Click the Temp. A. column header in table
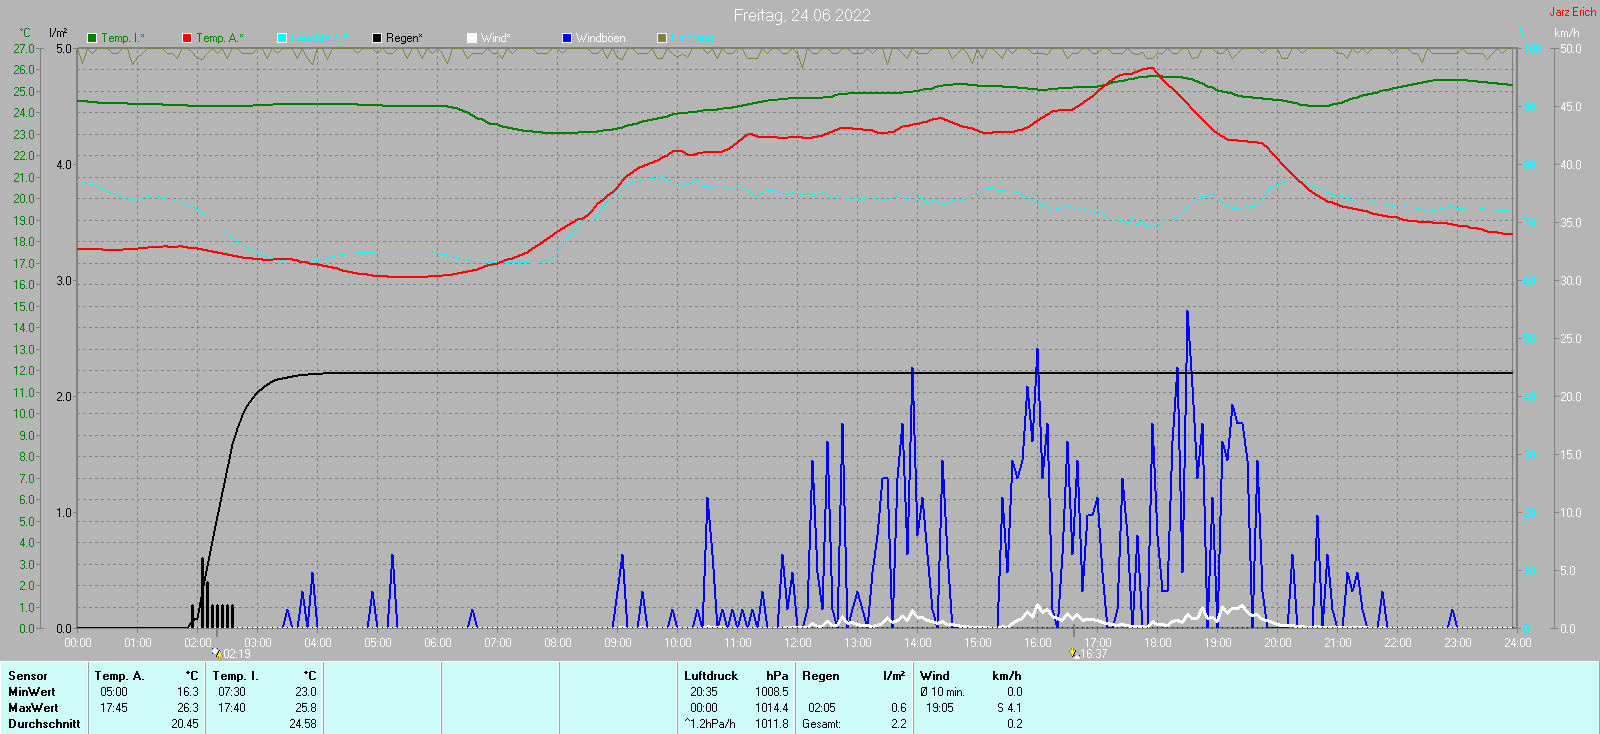 tap(120, 676)
